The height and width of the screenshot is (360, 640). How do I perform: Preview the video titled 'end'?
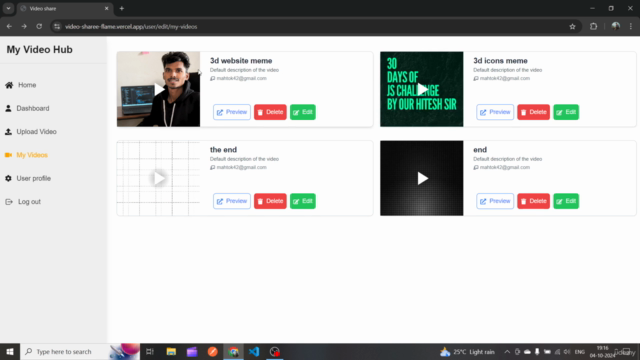(x=495, y=201)
